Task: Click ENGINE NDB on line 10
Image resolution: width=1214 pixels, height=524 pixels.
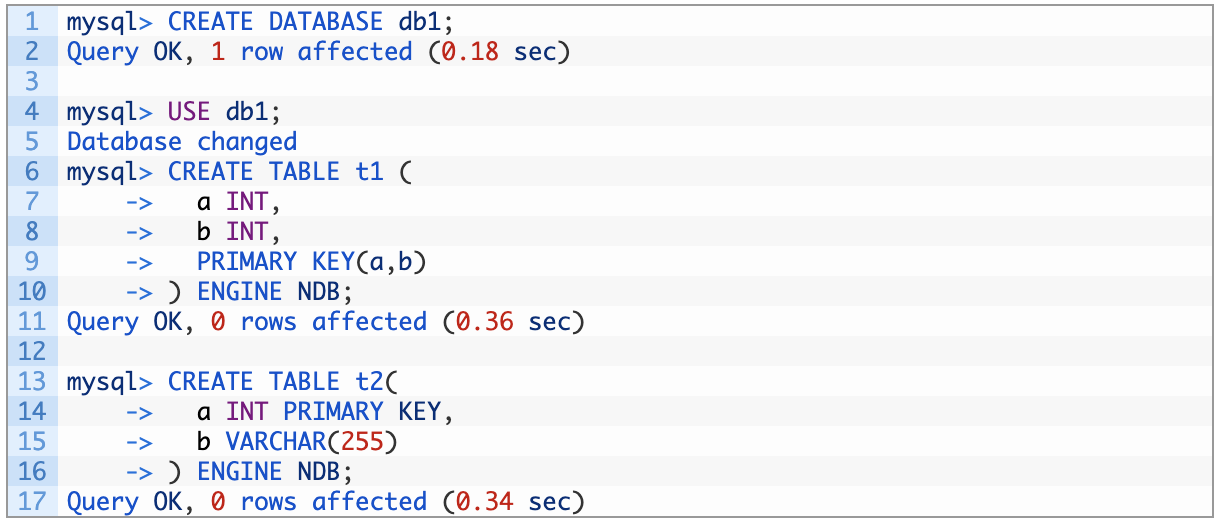Action: 275,292
